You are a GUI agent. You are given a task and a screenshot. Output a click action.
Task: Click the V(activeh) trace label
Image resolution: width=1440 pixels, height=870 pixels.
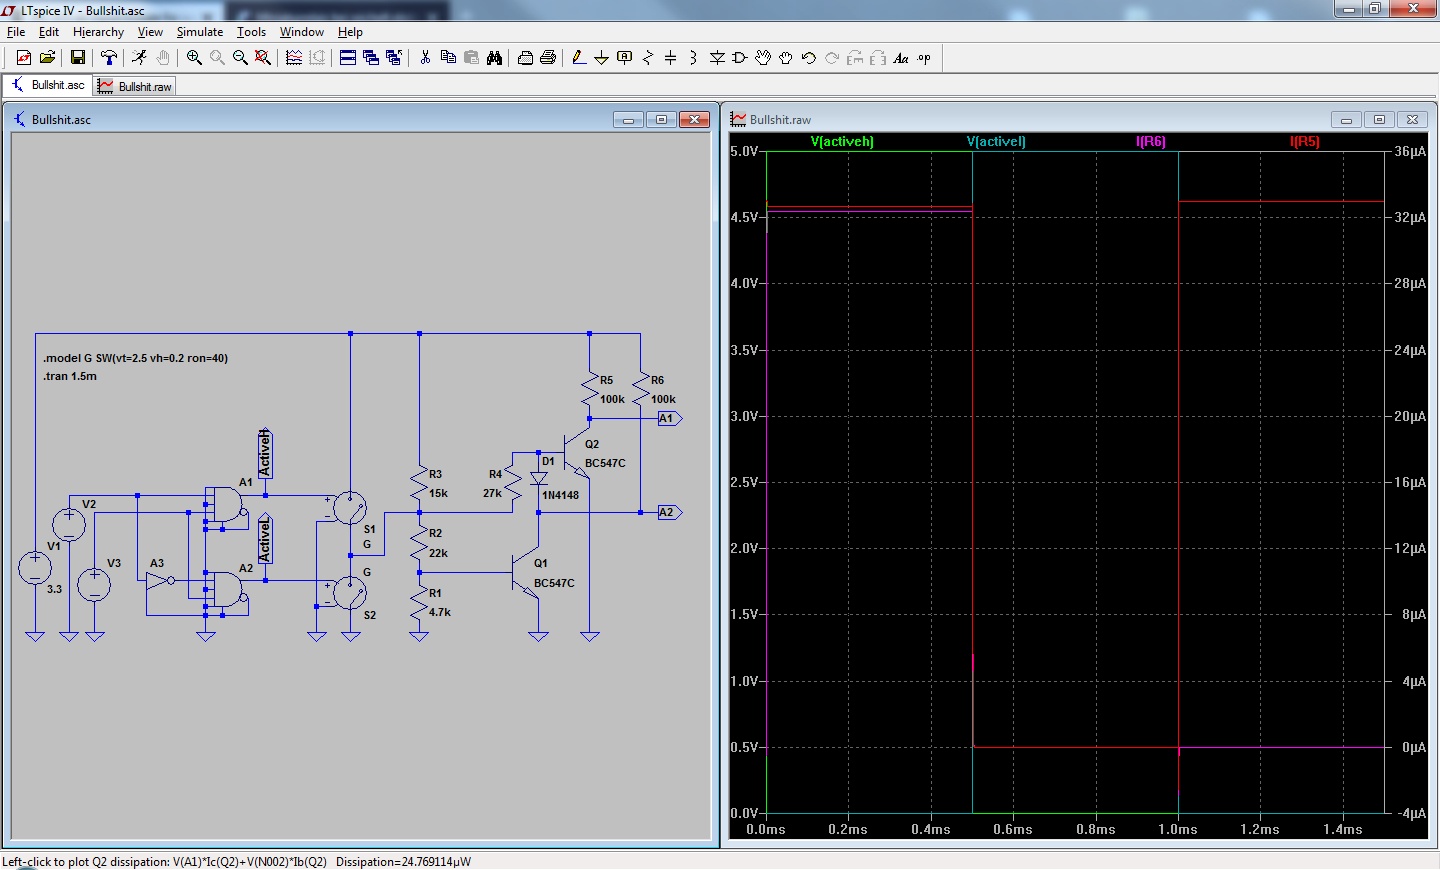(x=842, y=142)
